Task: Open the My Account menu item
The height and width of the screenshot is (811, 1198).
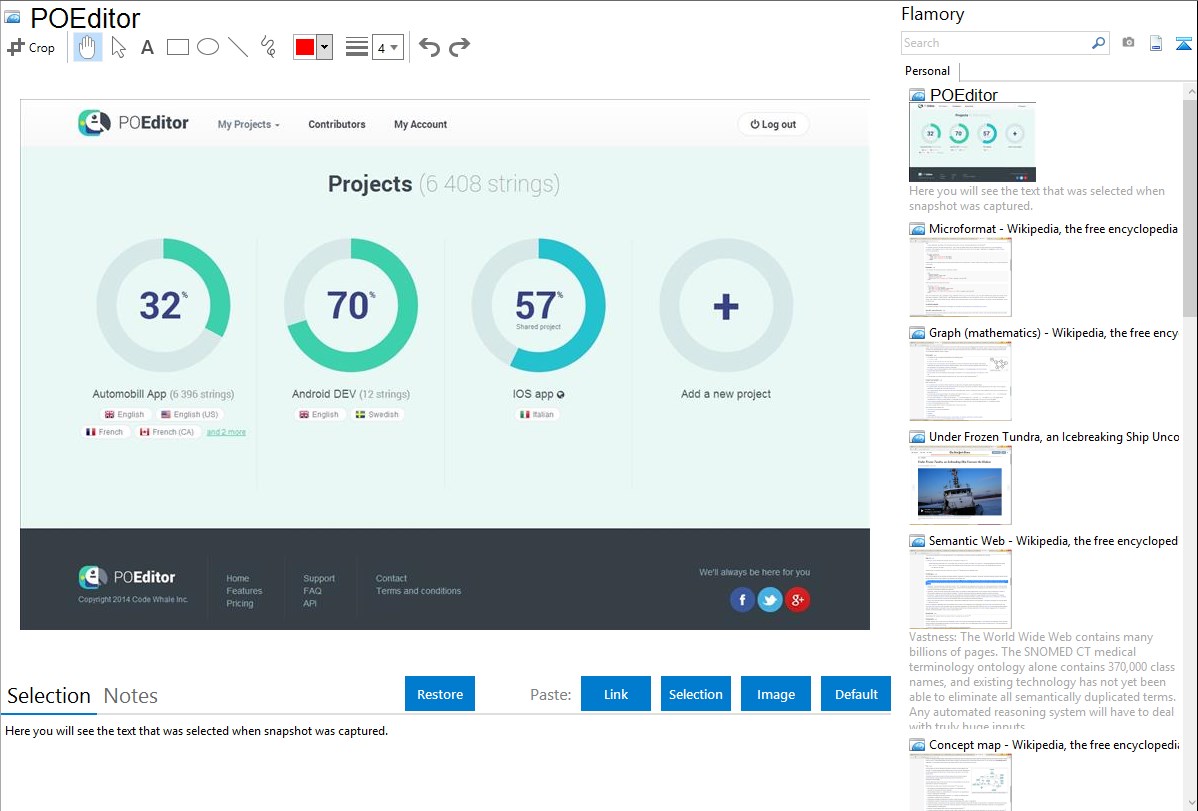Action: point(420,125)
